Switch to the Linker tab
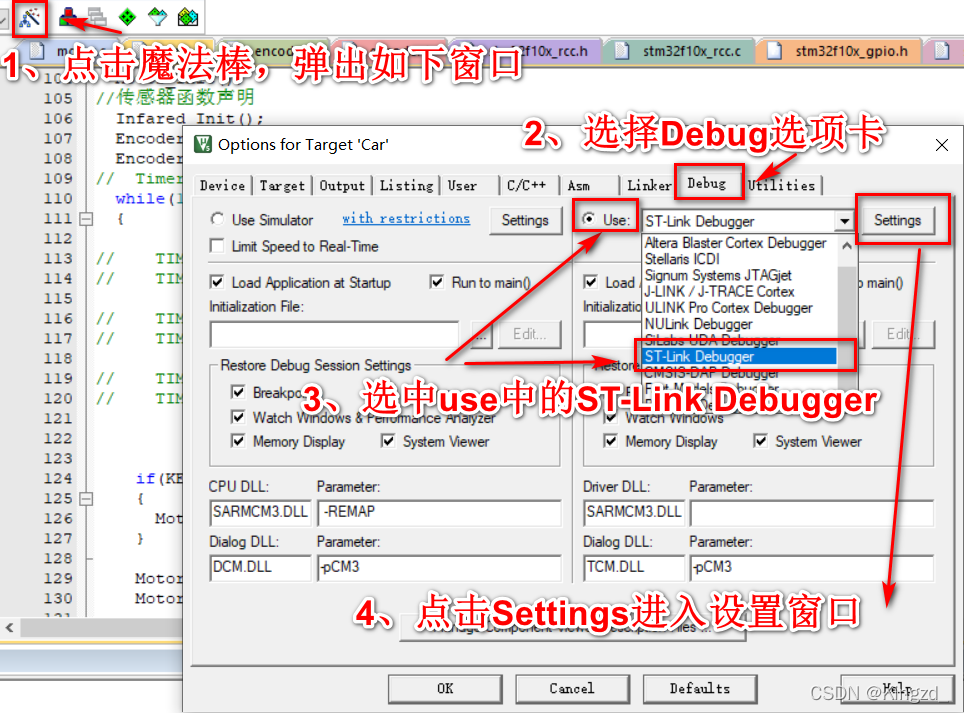The height and width of the screenshot is (713, 964). 649,186
